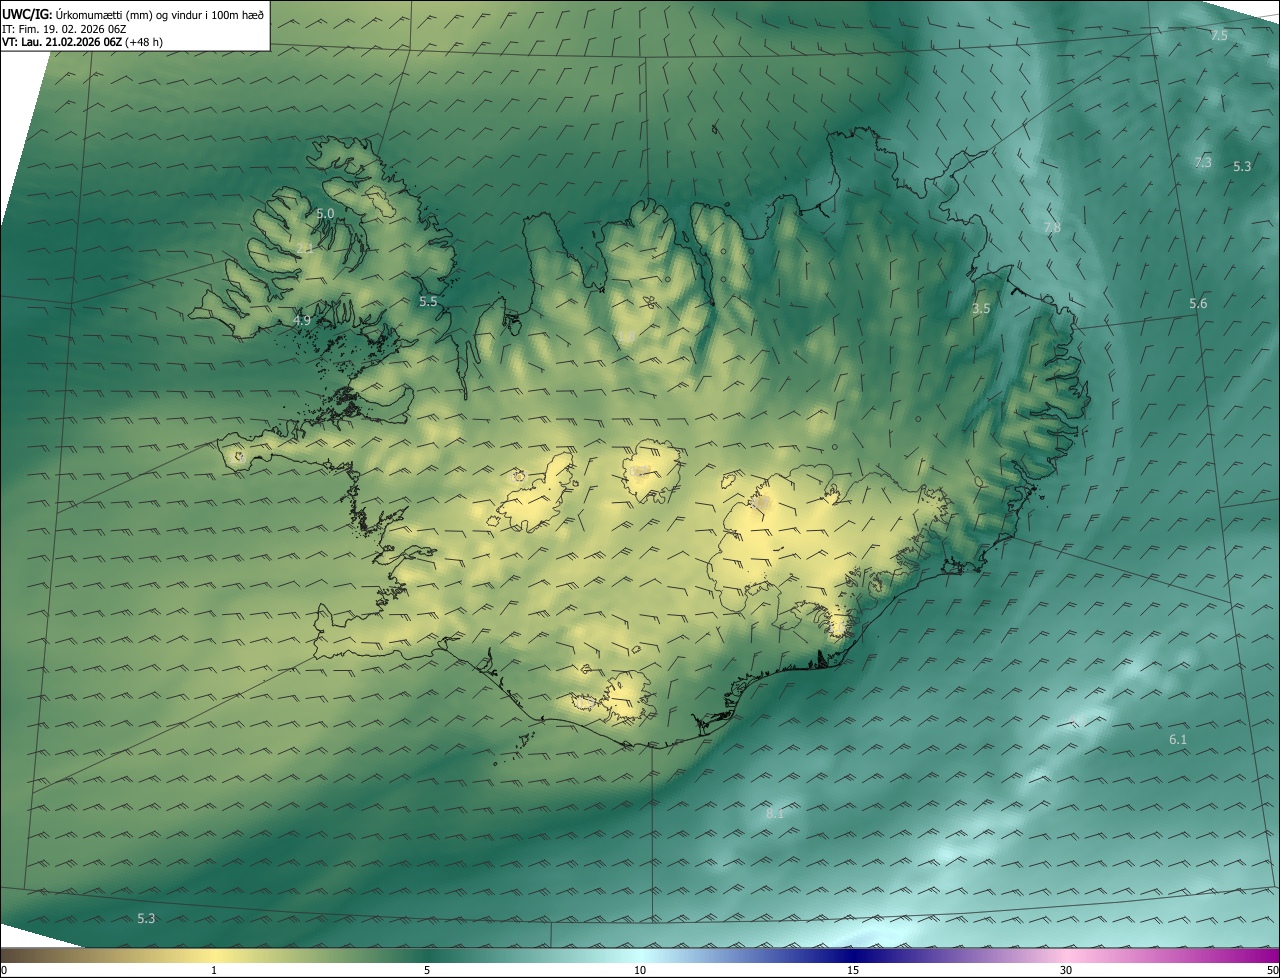The height and width of the screenshot is (978, 1280).
Task: Click the 0 tick on the color scale
Action: coord(4,970)
